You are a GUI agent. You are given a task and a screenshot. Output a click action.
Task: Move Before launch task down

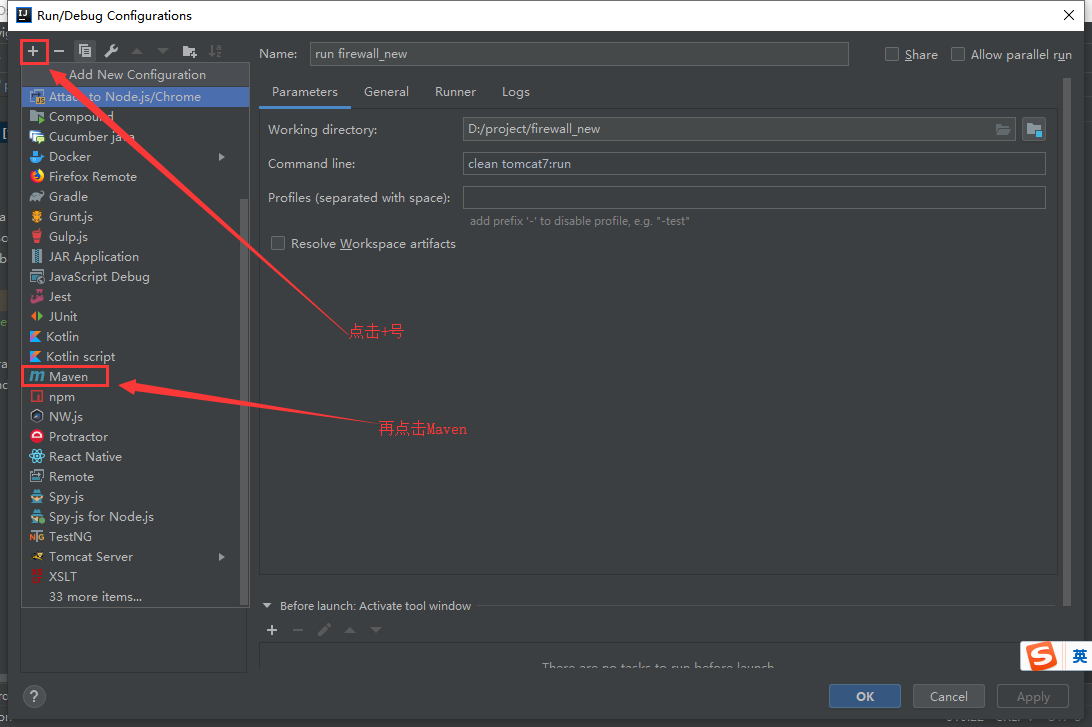[x=376, y=630]
